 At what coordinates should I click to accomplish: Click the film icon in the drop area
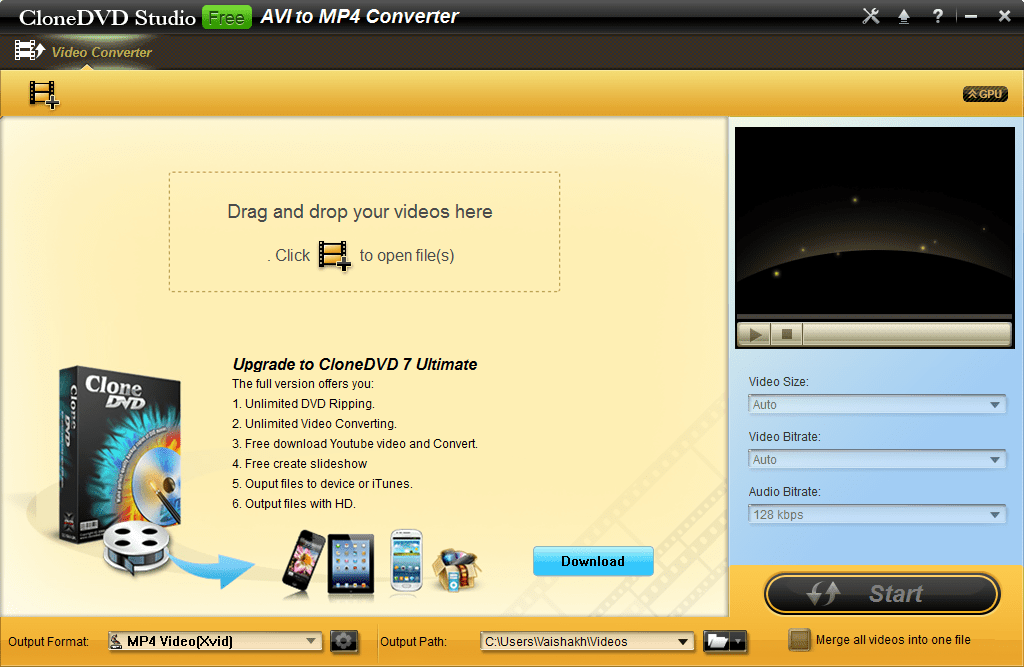coord(334,255)
